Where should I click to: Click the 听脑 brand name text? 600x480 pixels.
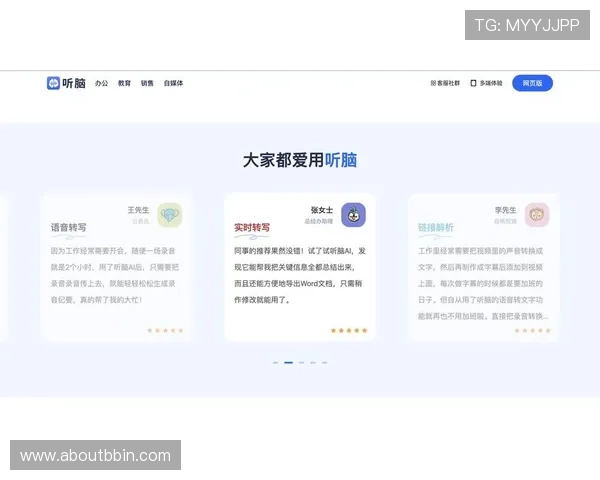point(74,83)
